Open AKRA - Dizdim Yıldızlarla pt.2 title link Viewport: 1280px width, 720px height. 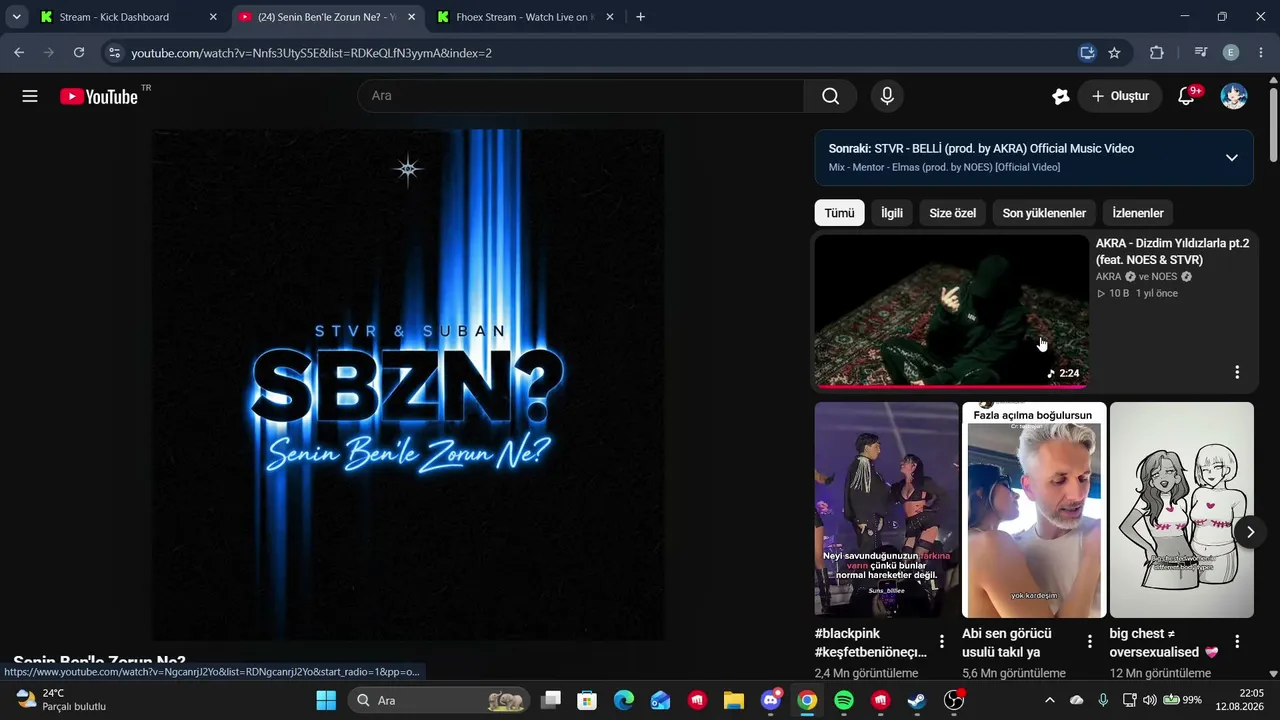[1173, 251]
